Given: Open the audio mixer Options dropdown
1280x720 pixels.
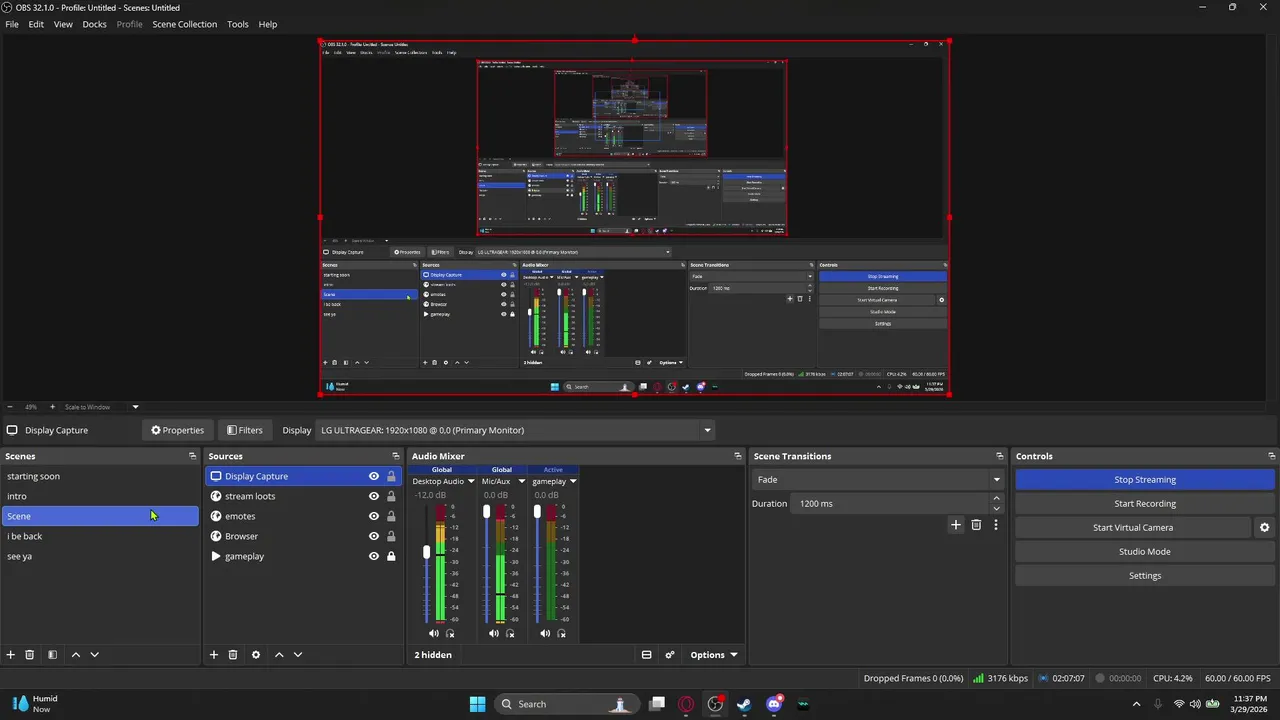Looking at the screenshot, I should 714,655.
